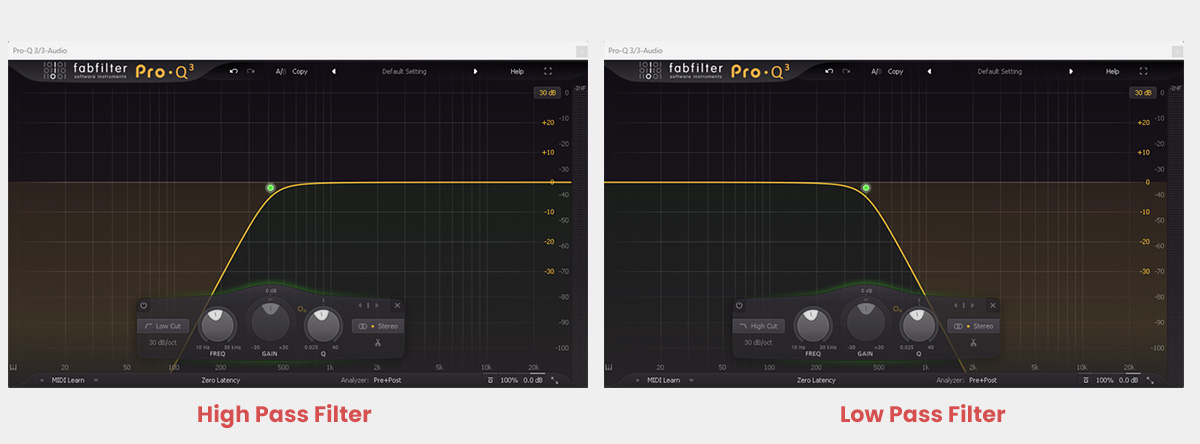Toggle global bypass icon in right window
The width and height of the screenshot is (1200, 444).
pos(1086,380)
